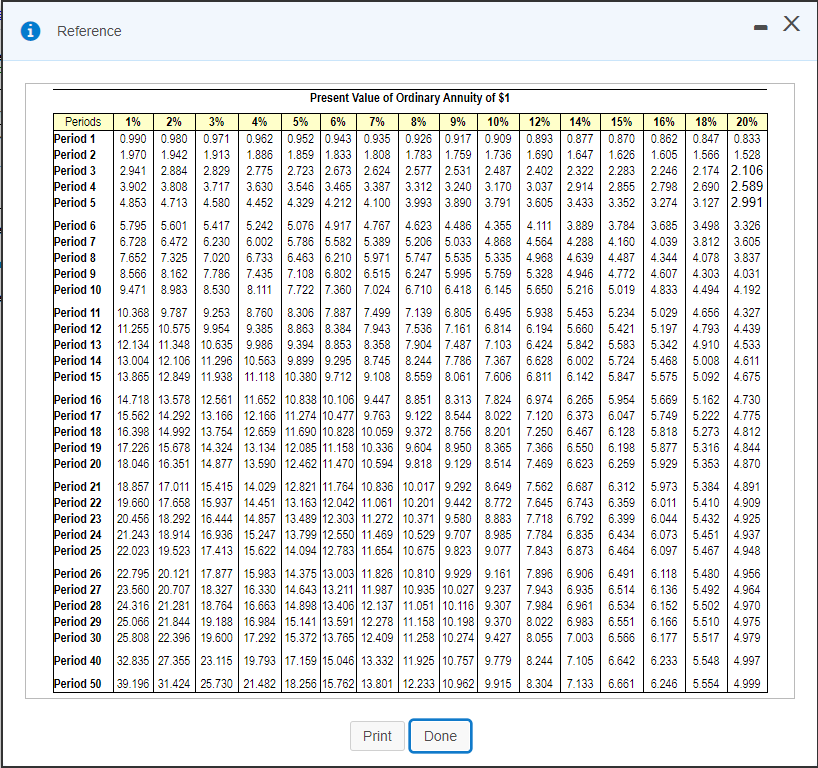Select the Period 1 row label

click(76, 138)
